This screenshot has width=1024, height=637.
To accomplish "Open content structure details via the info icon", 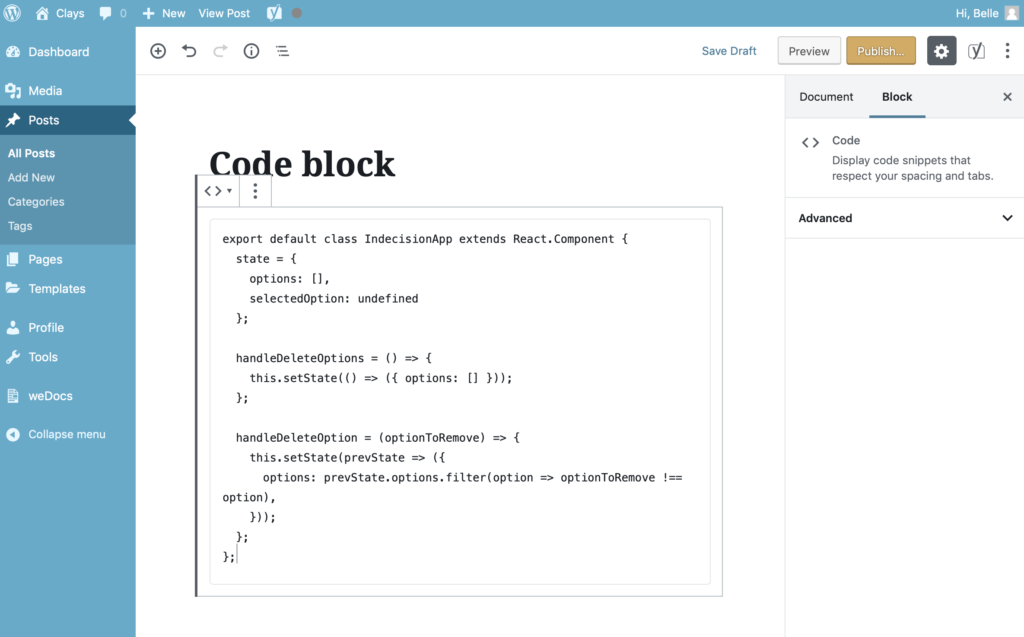I will pyautogui.click(x=250, y=50).
